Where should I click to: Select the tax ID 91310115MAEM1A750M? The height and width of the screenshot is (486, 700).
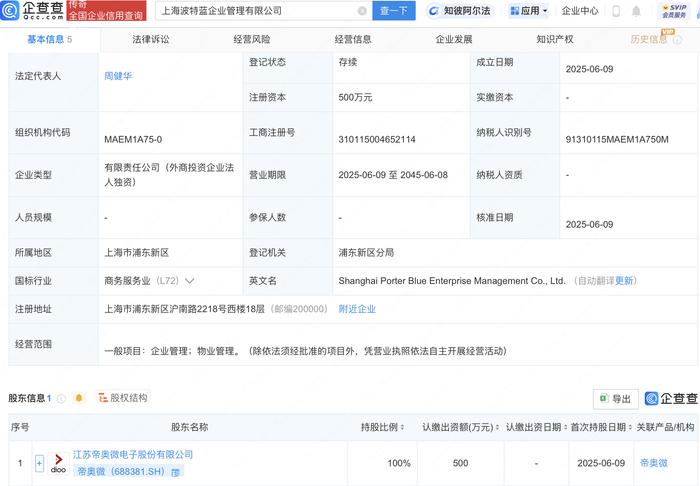[617, 139]
